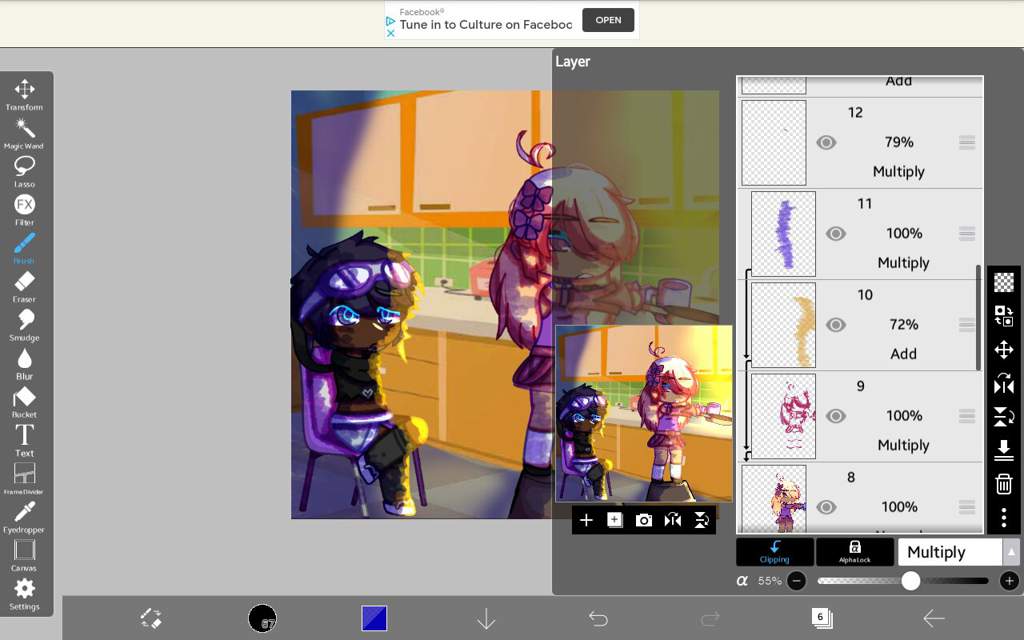Select layer 11 purple stroke thumbnail
This screenshot has height=640, width=1024.
783,234
